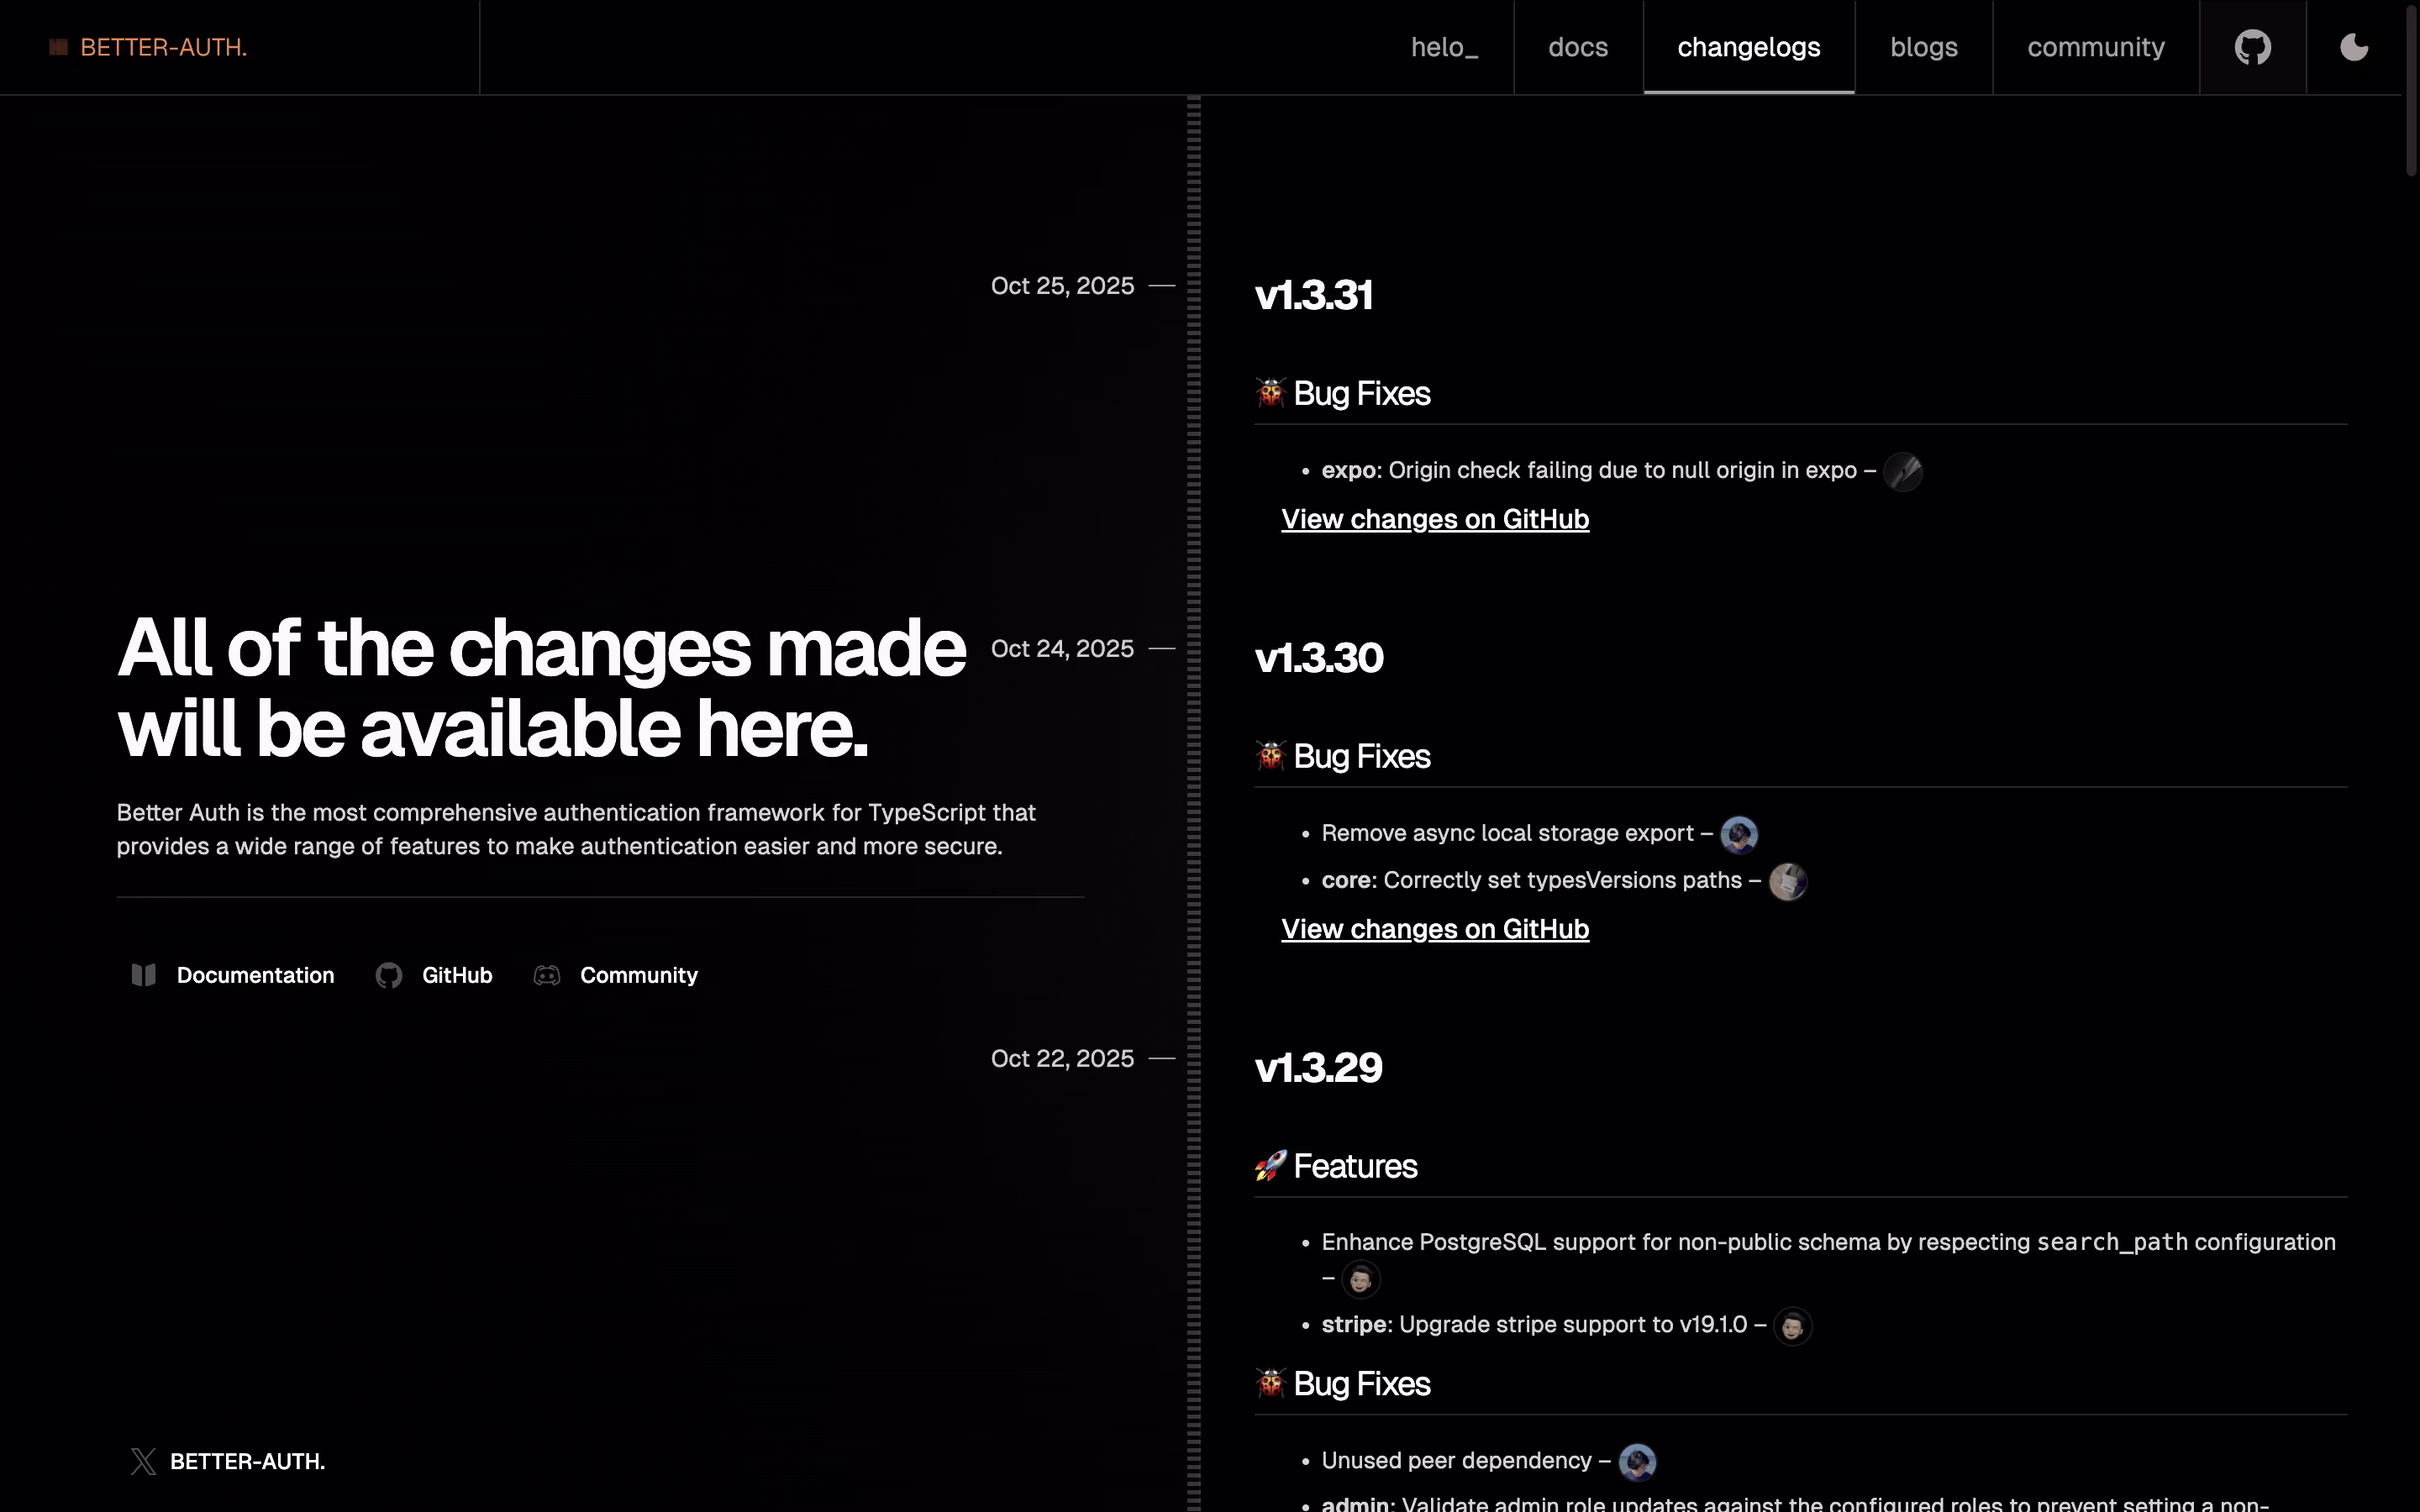Switch to the docs tab

pos(1577,47)
